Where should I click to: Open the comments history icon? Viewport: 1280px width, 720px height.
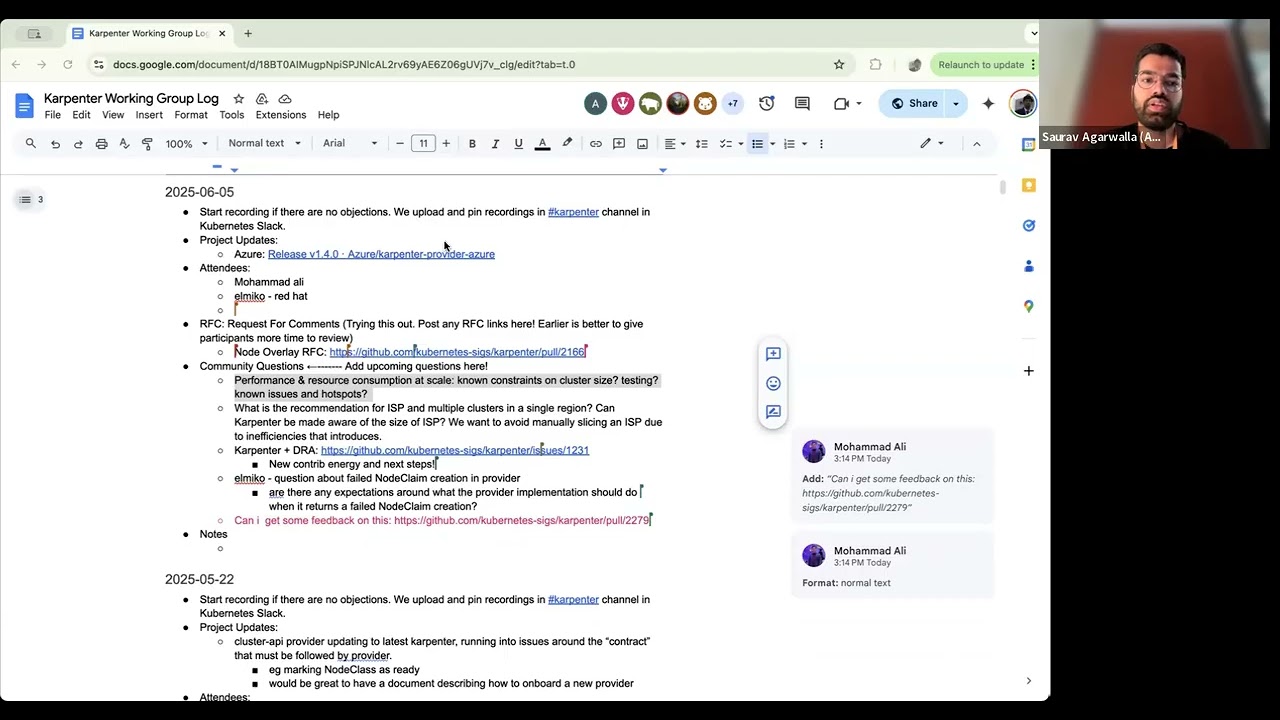coord(802,103)
